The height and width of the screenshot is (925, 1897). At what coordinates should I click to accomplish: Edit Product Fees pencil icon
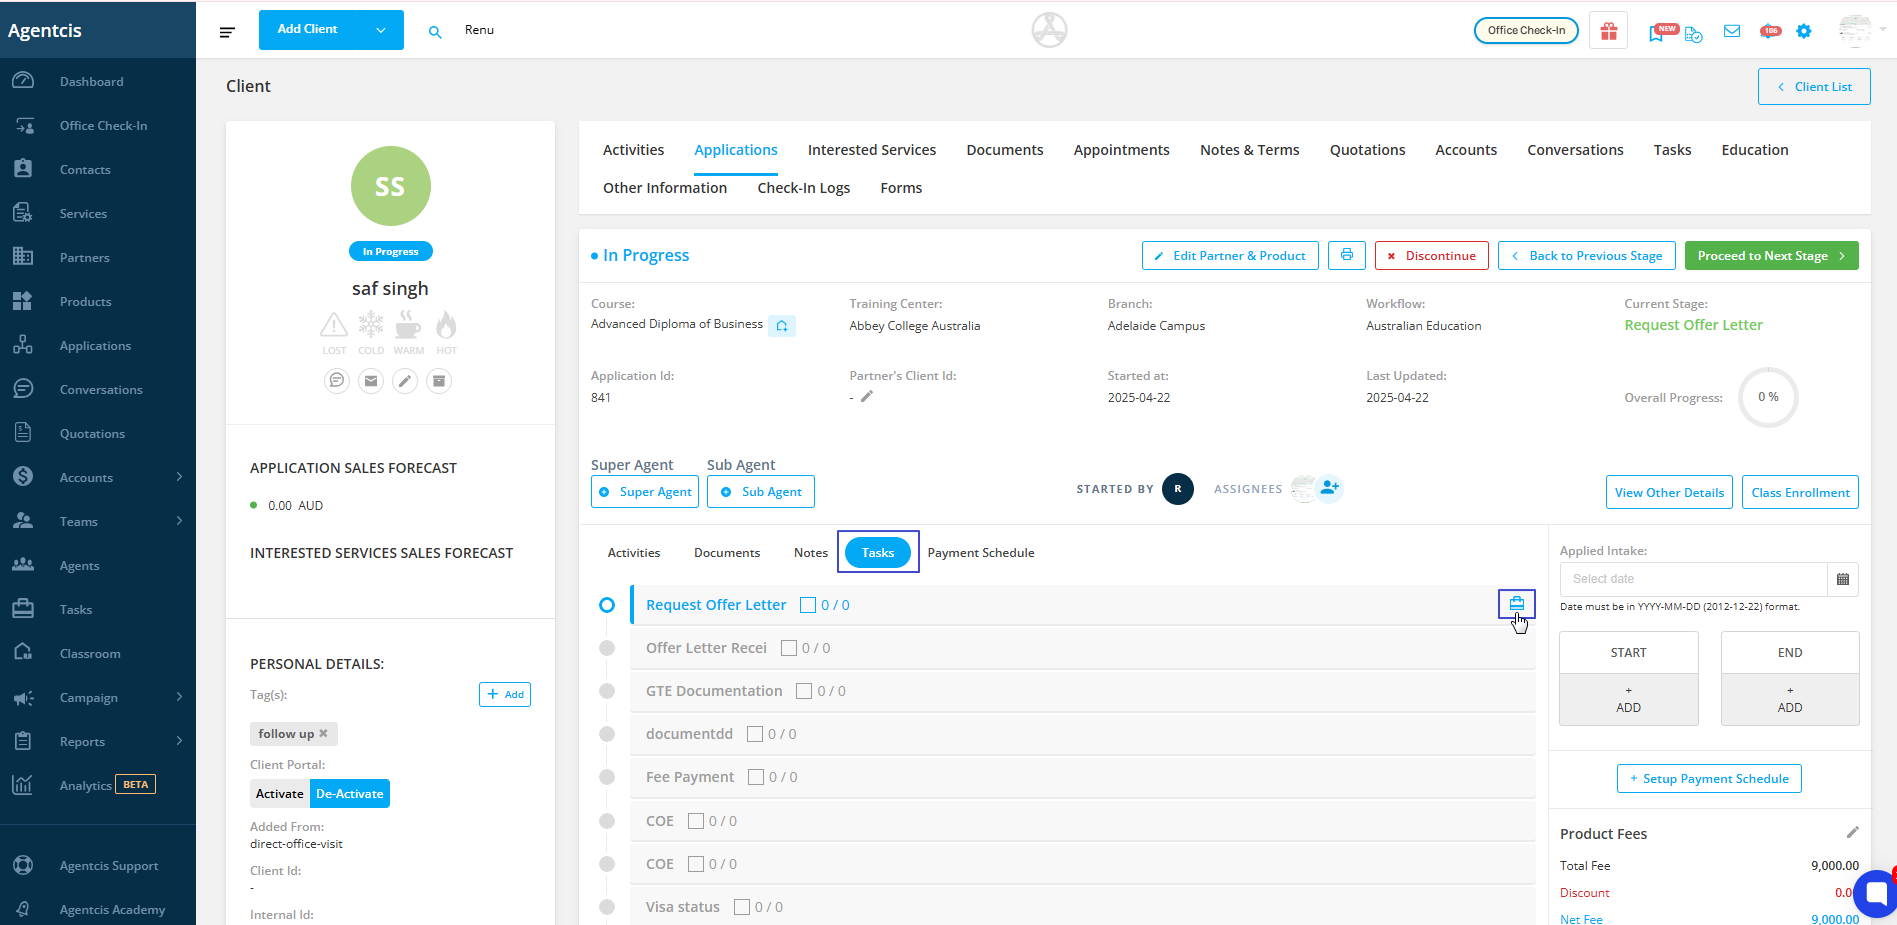click(1852, 833)
